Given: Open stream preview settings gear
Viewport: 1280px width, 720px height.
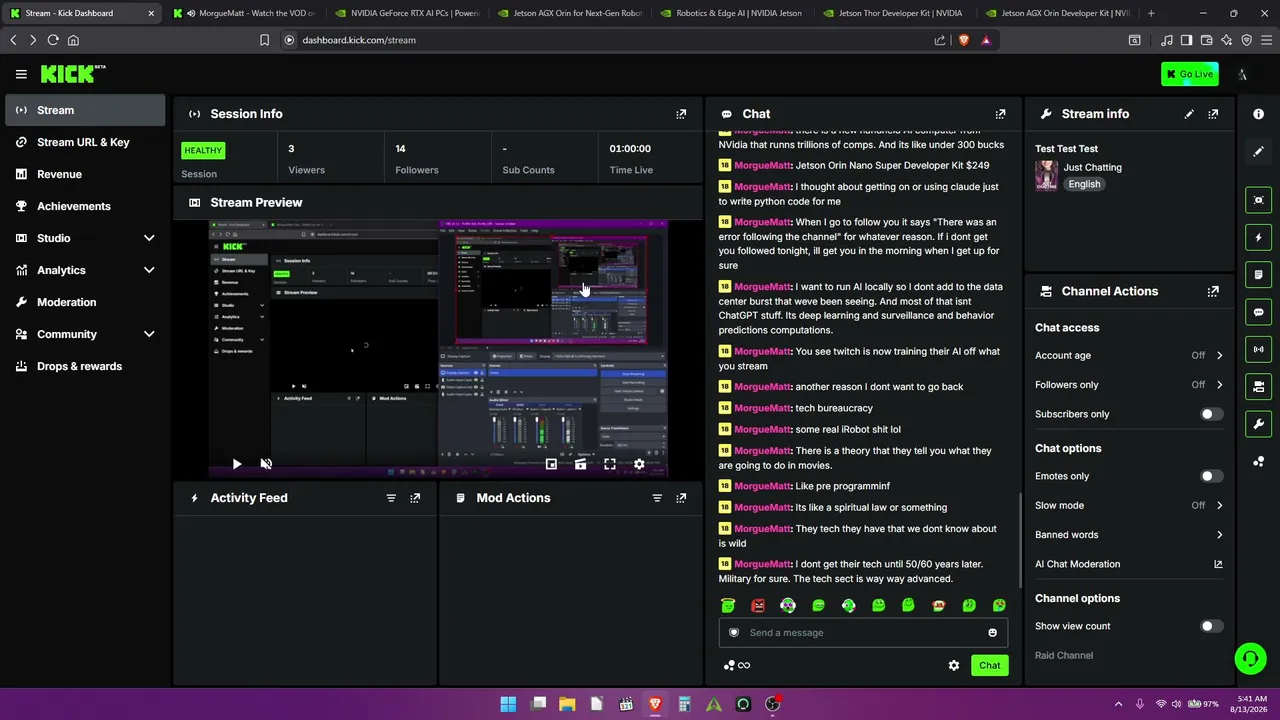Looking at the screenshot, I should click(639, 464).
